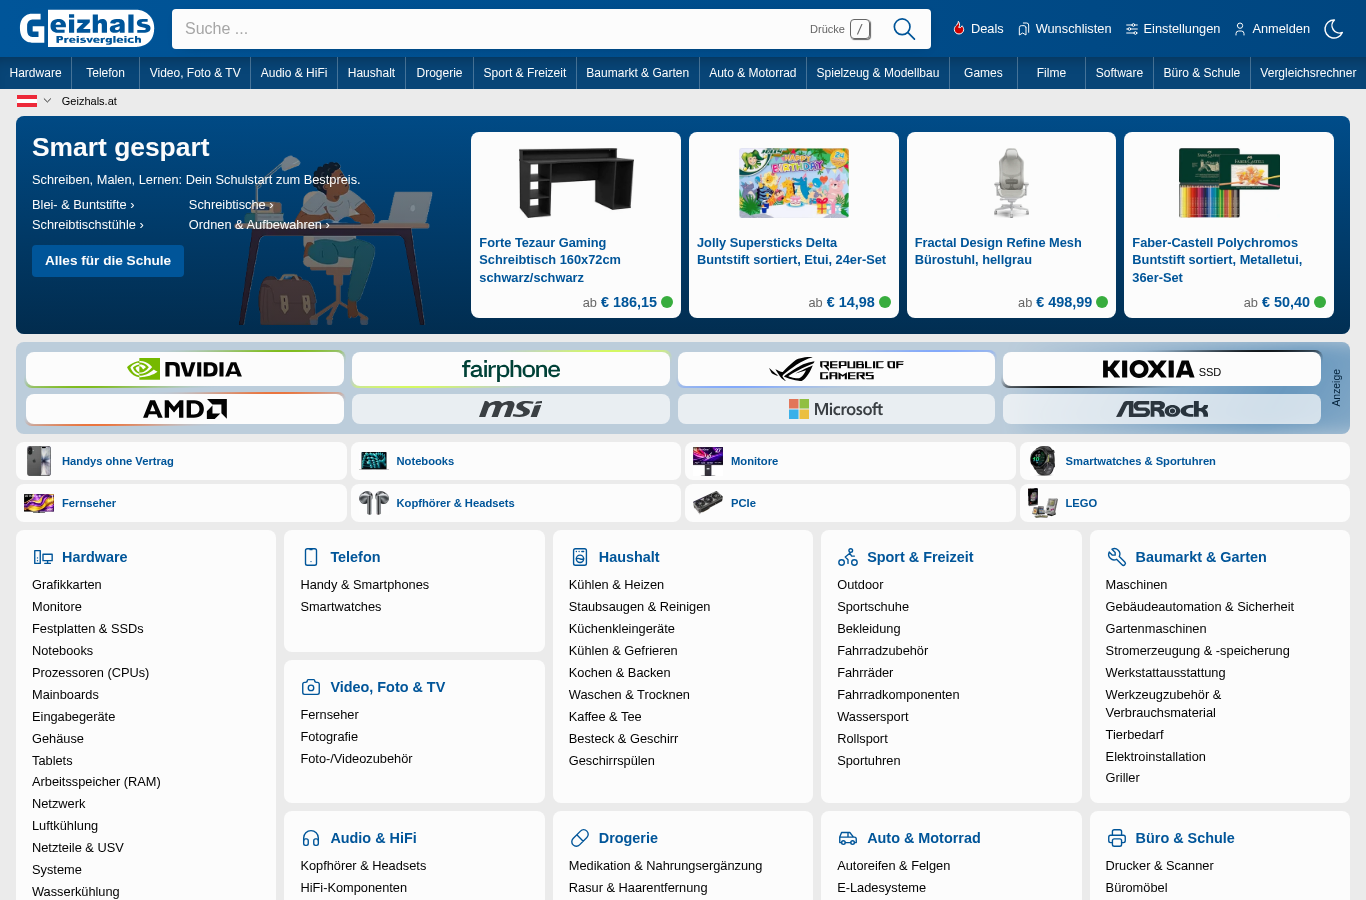
Task: Click the PCIe graphics card thumbnail
Action: (x=708, y=503)
